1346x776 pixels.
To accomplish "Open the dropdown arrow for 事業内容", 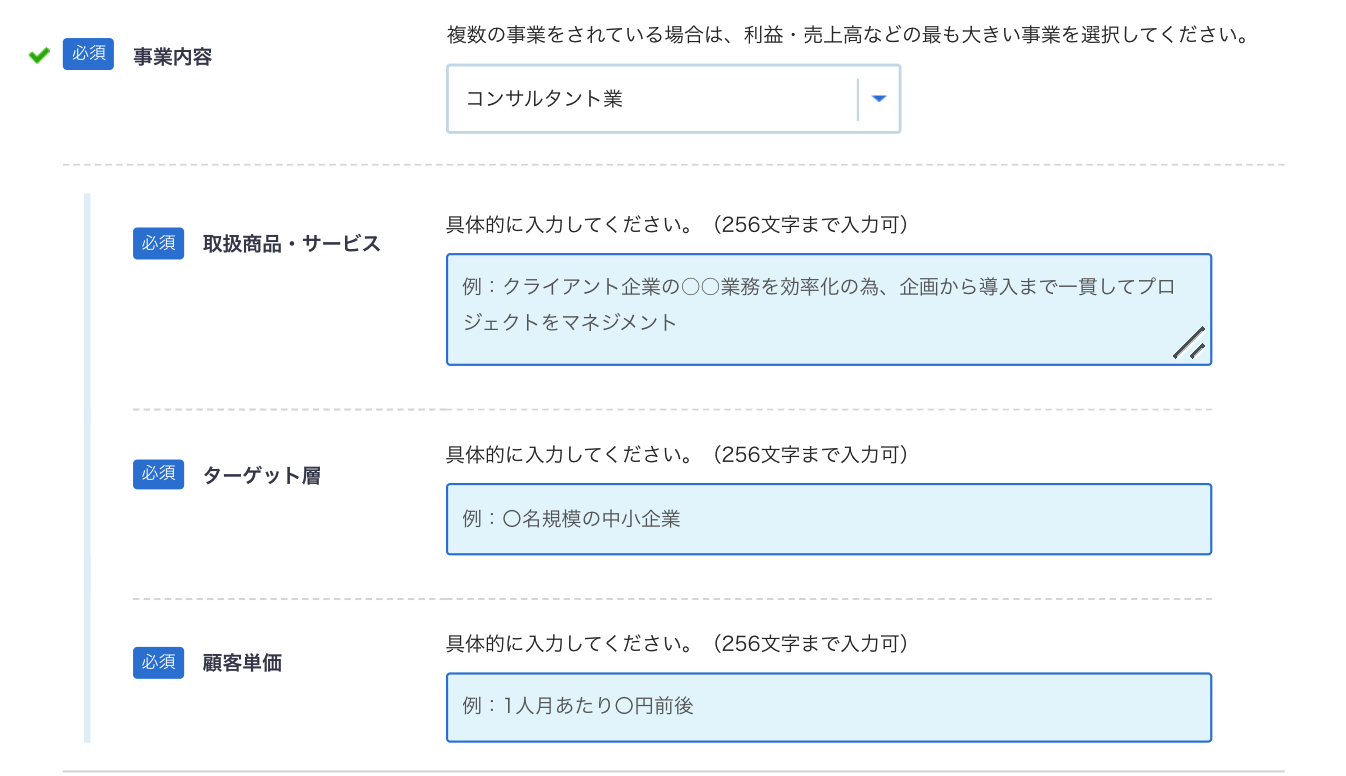I will [x=879, y=99].
